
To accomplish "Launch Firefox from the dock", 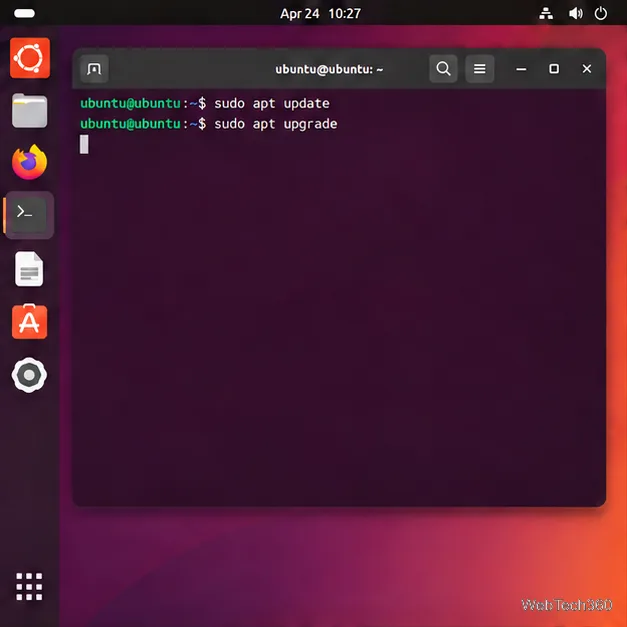I will [30, 162].
